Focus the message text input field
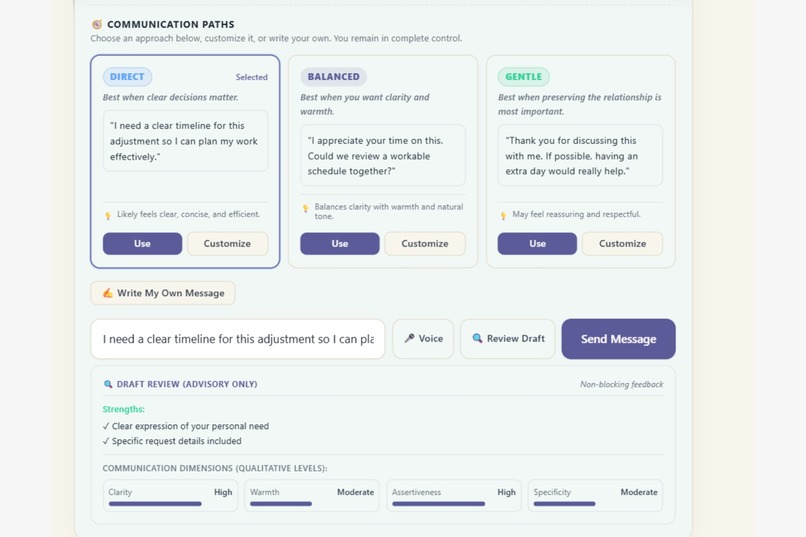Screen dimensions: 806x537 click(x=238, y=339)
